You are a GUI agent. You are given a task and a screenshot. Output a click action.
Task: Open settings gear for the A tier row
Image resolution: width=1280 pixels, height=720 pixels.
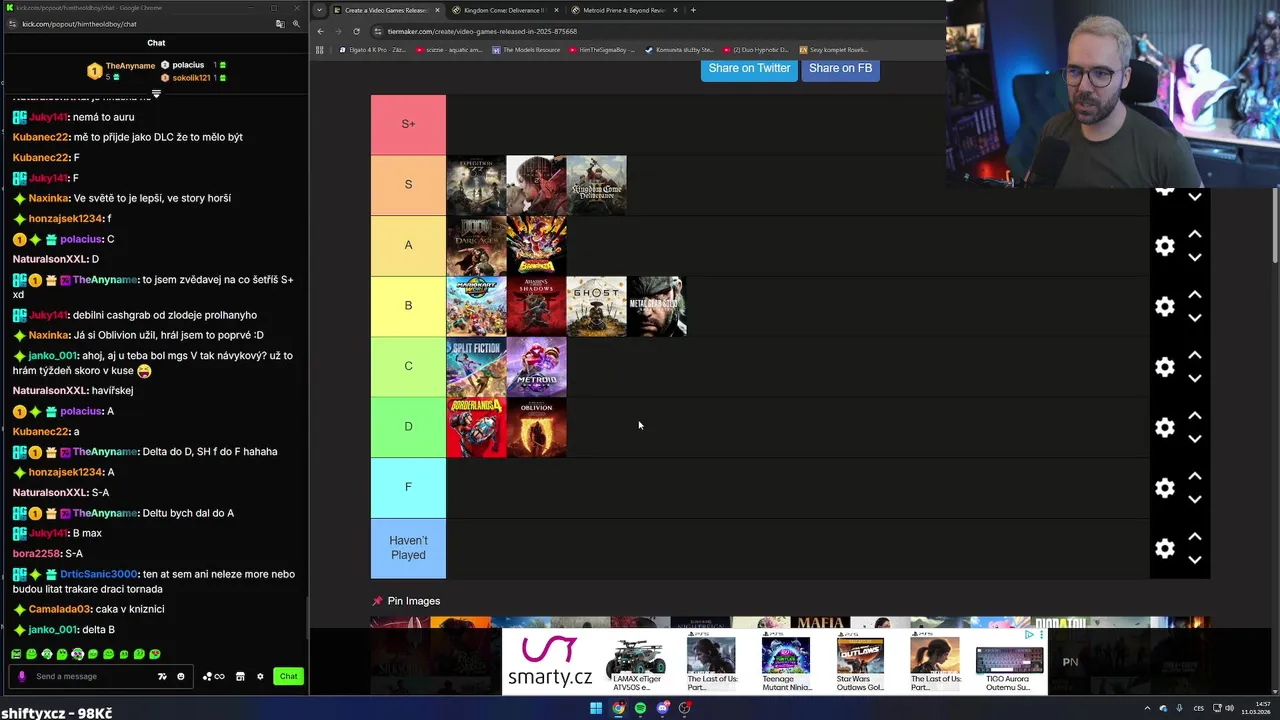1165,246
